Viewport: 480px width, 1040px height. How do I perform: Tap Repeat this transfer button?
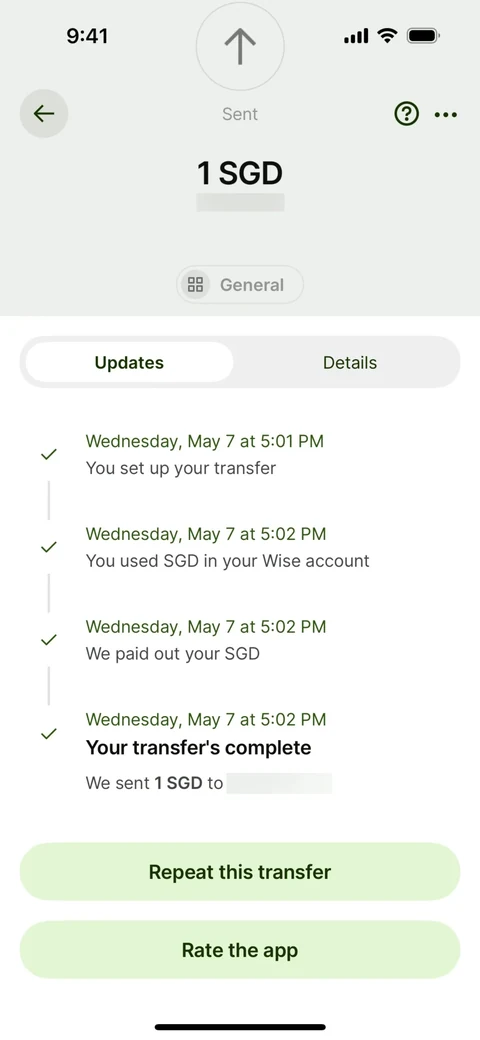[x=240, y=872]
